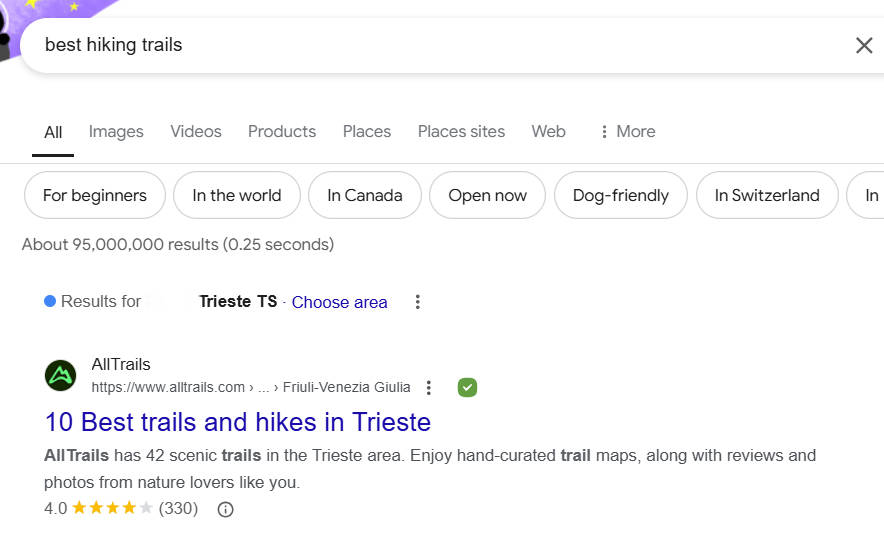Open the three-dot menu beside the AllTrails URL
884x552 pixels.
pos(428,387)
